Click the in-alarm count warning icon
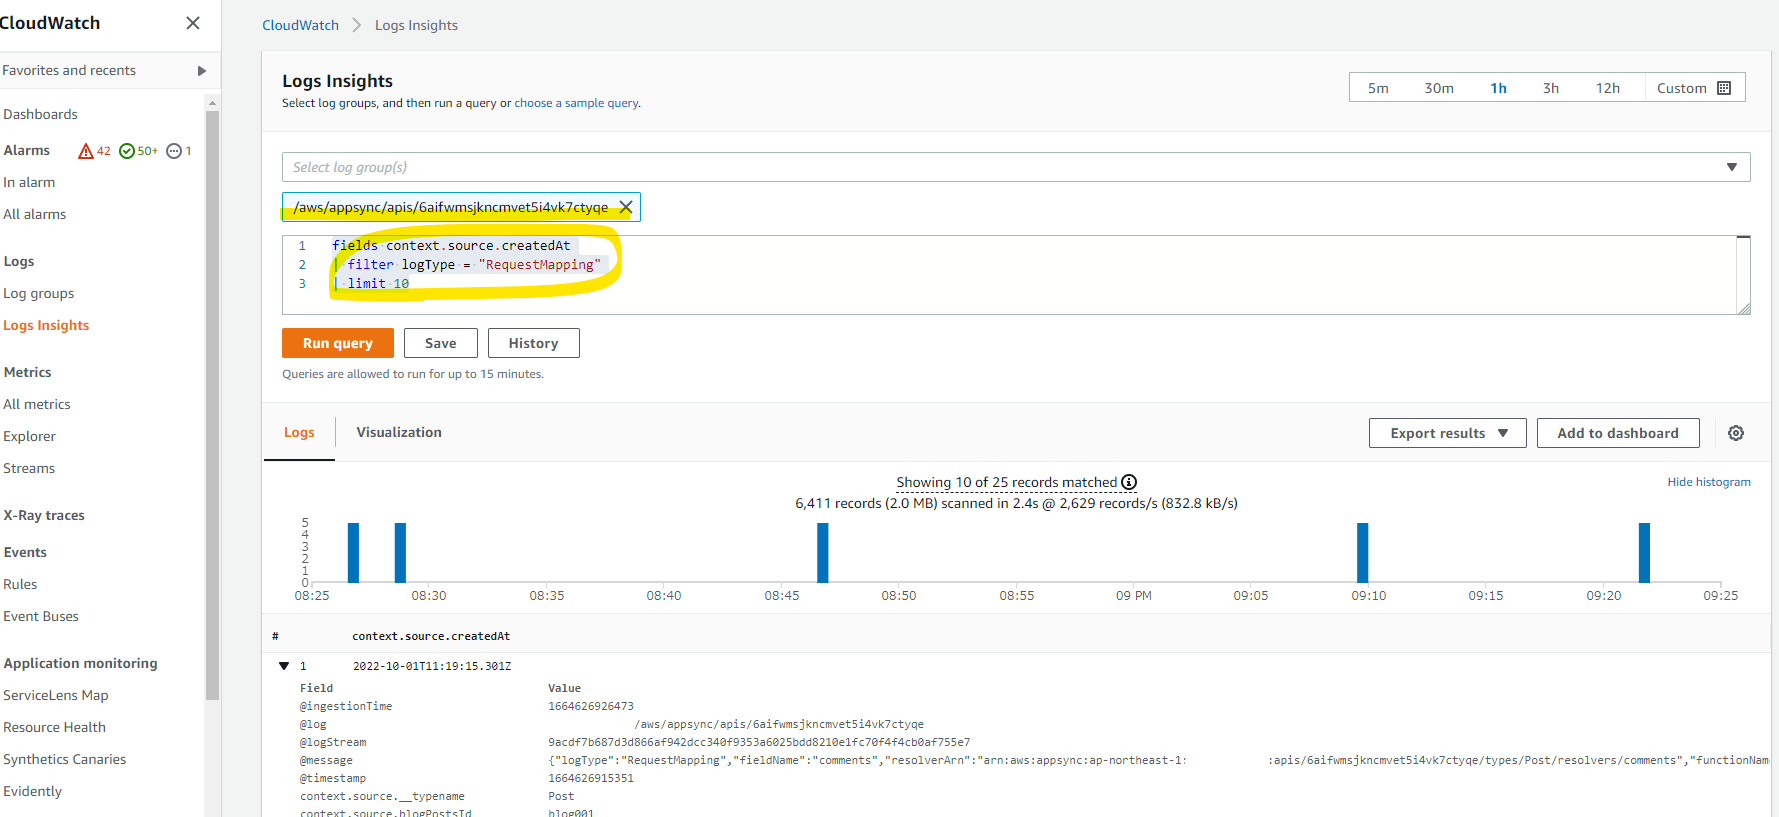 tap(86, 151)
